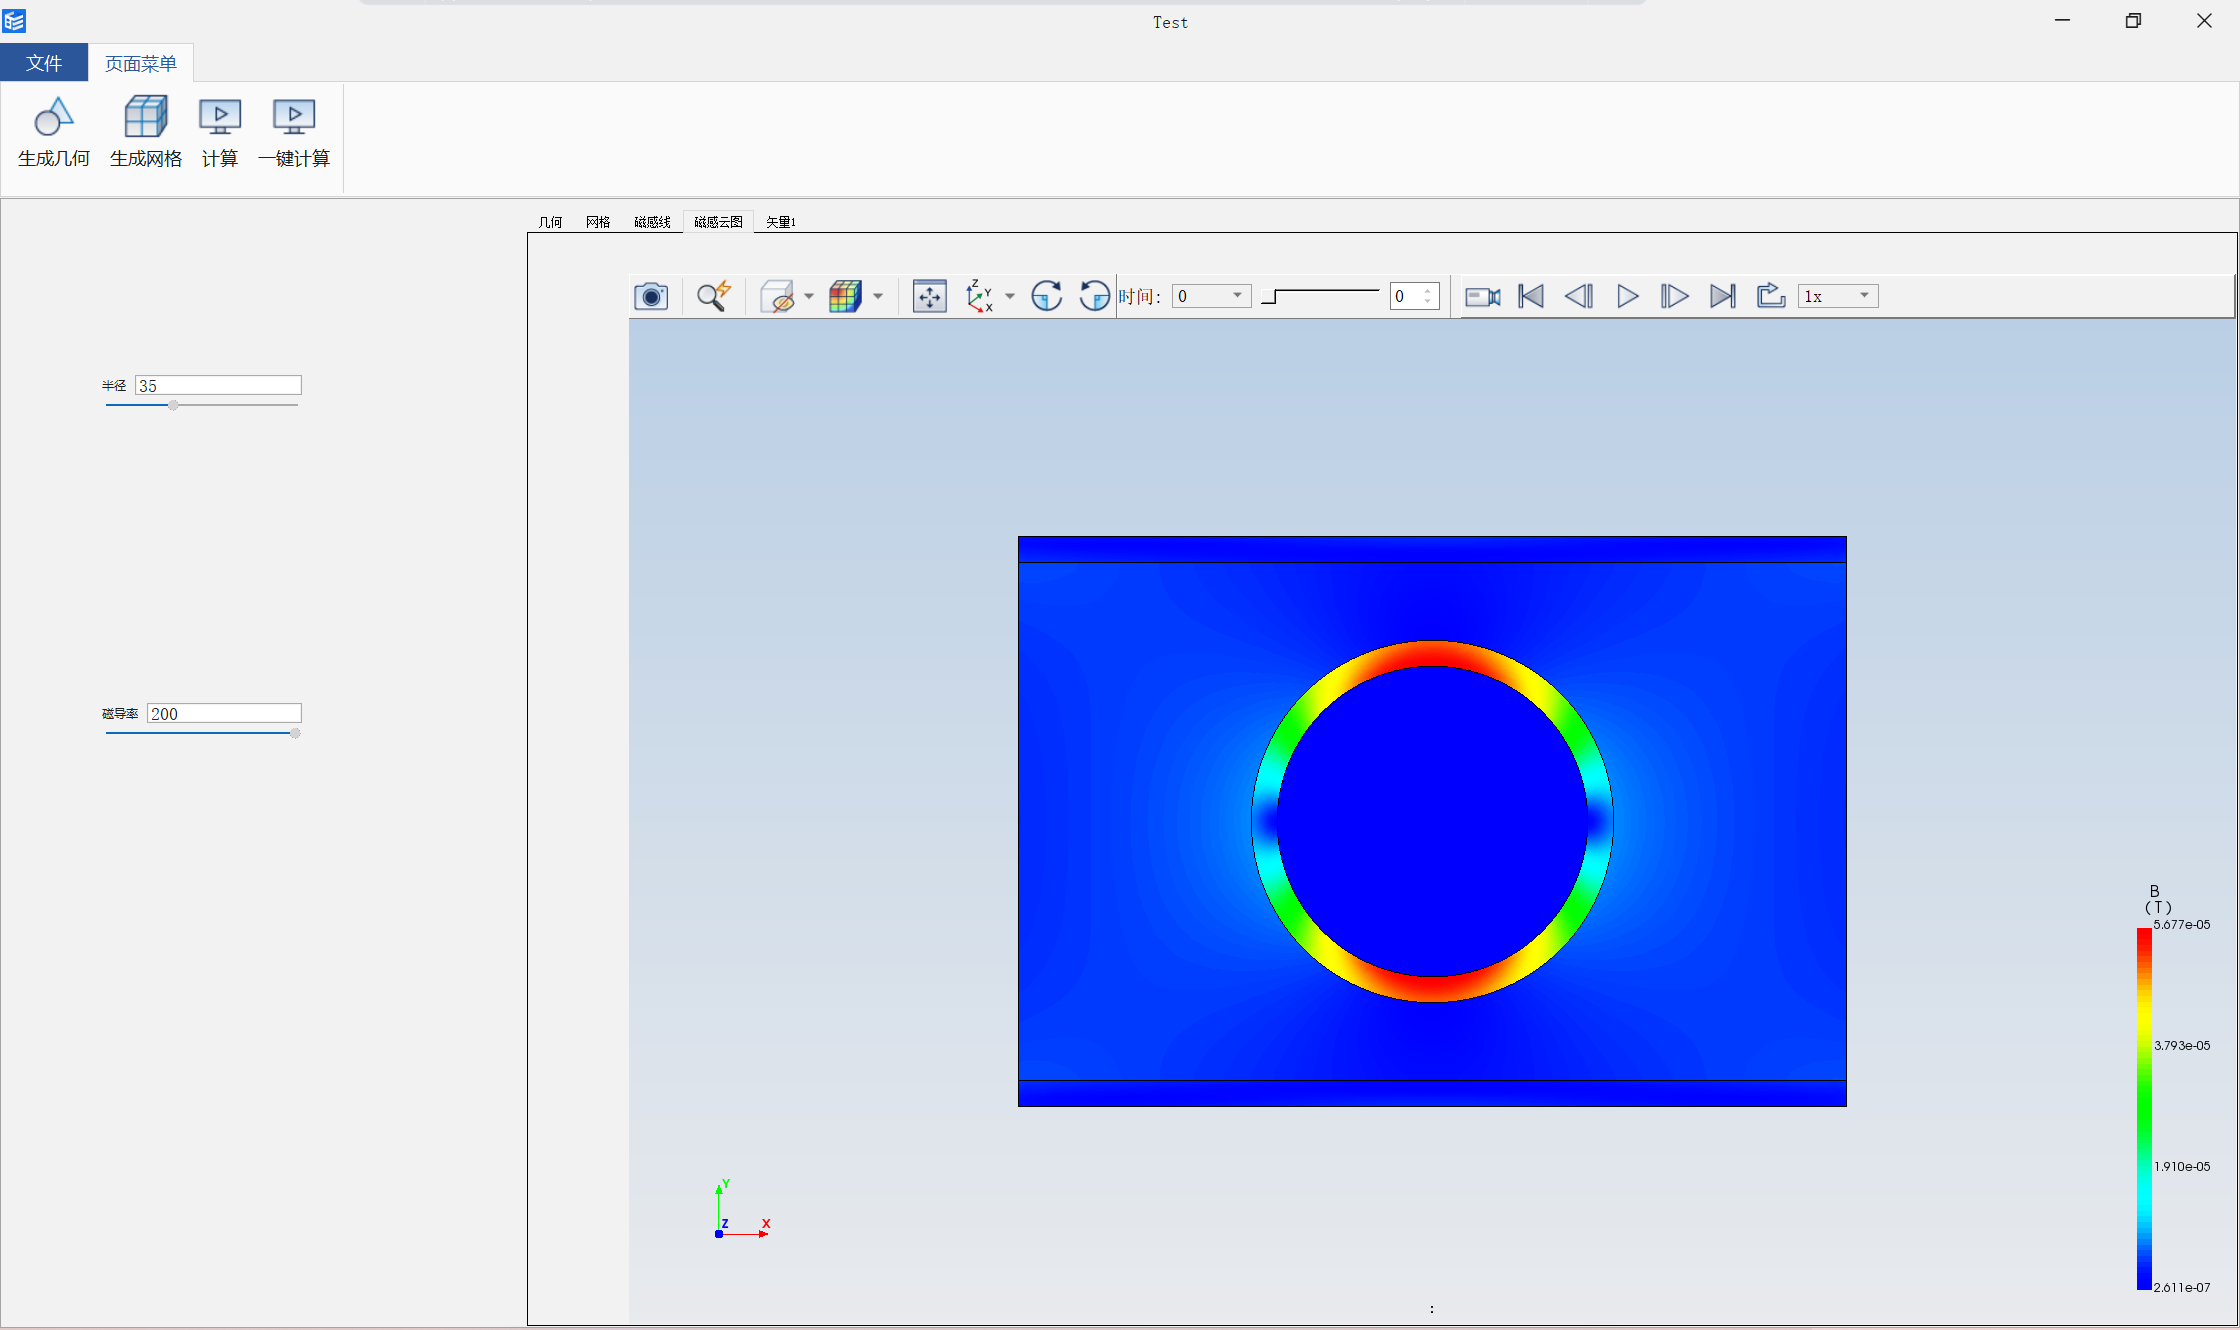Switch to the 几何 tab
2240x1330 pixels.
(x=550, y=222)
